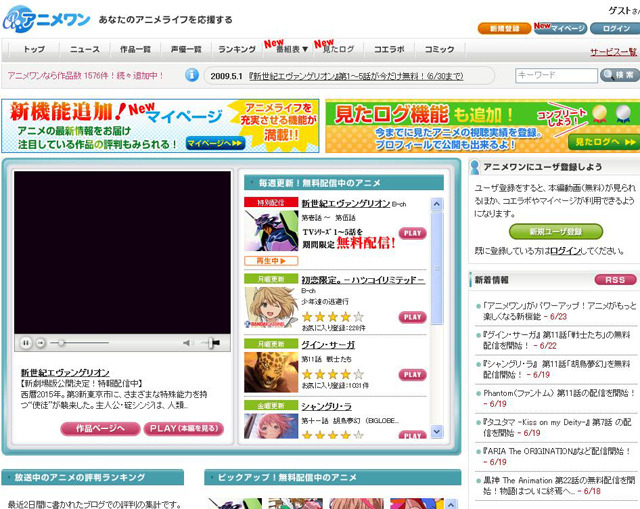Pause the video with the pause button
The image size is (640, 509).
click(x=26, y=343)
